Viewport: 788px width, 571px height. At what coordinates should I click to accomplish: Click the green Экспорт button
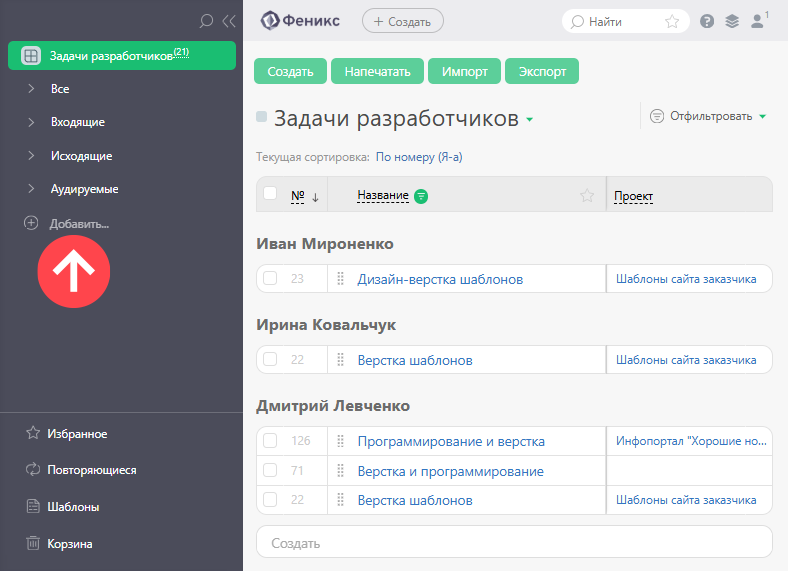point(542,71)
